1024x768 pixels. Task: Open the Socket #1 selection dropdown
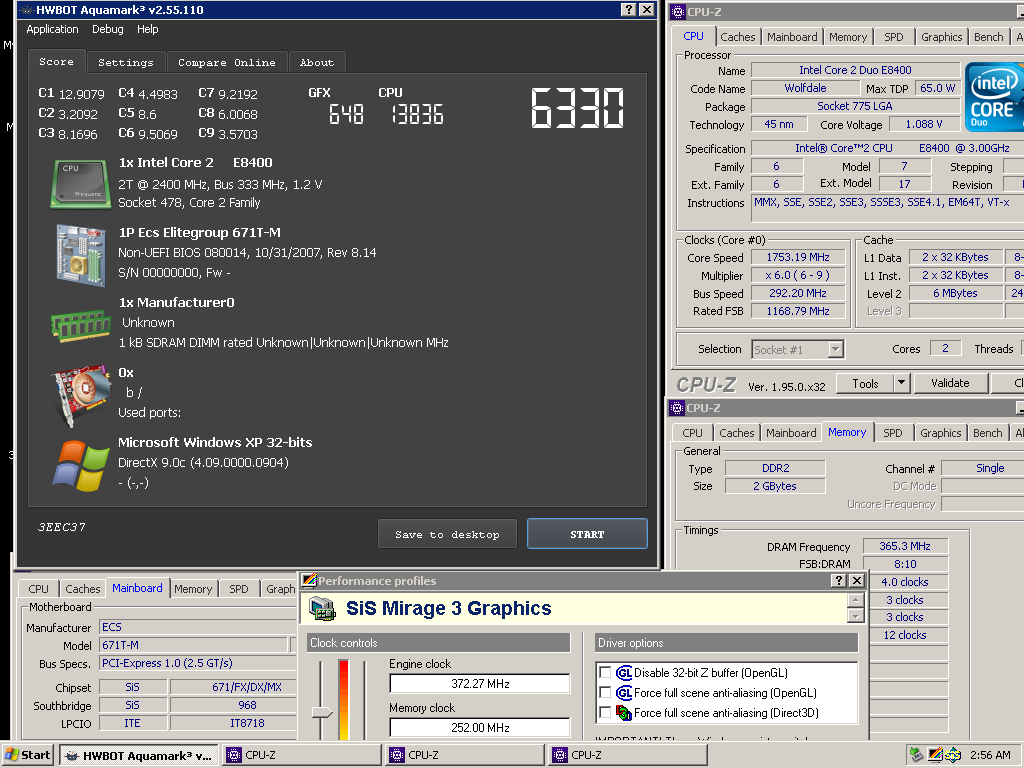click(835, 349)
